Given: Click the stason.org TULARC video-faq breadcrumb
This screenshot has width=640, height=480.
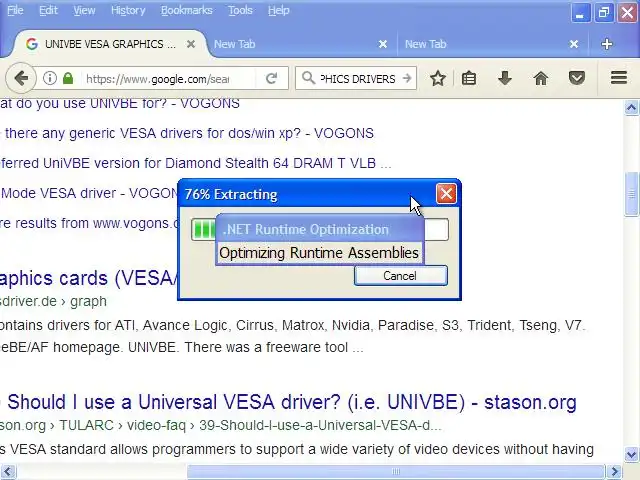Looking at the screenshot, I should 220,425.
